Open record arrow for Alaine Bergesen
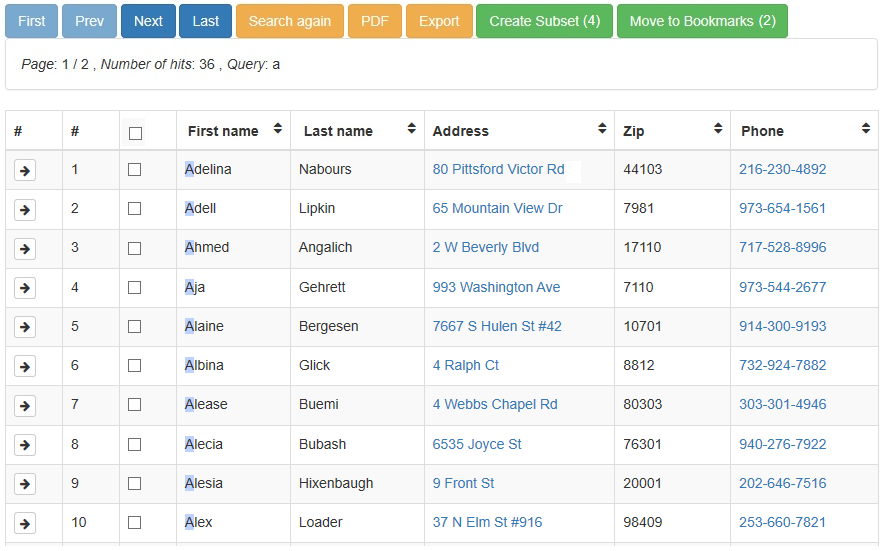Image resolution: width=883 pixels, height=551 pixels. tap(25, 327)
